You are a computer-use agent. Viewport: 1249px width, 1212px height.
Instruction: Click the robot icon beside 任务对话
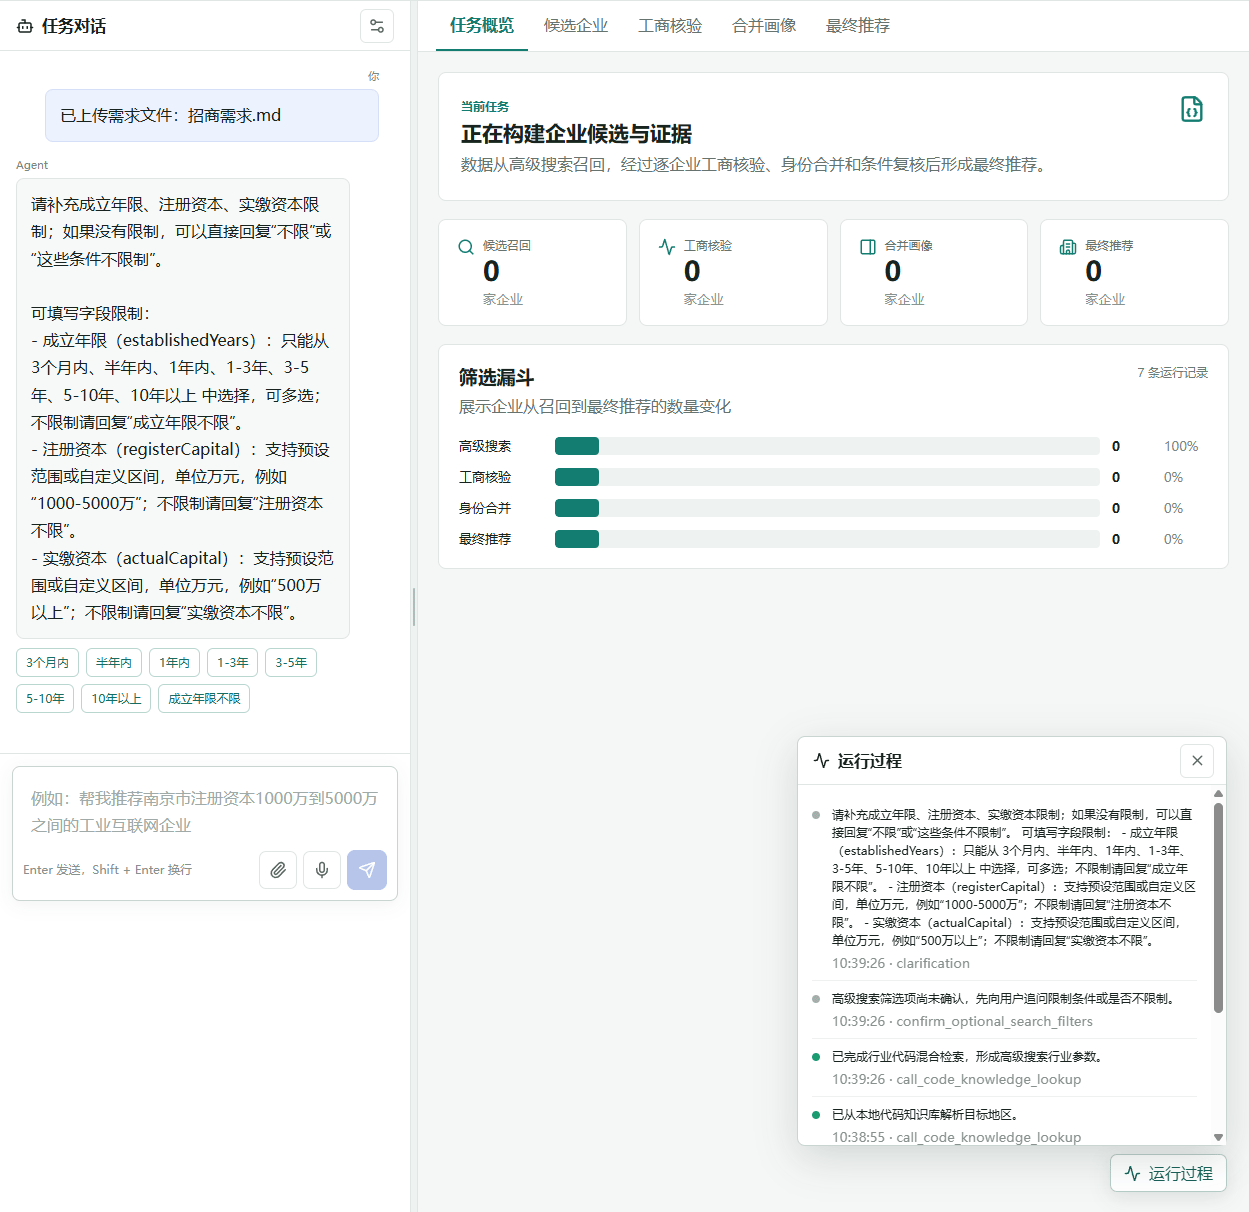point(25,26)
